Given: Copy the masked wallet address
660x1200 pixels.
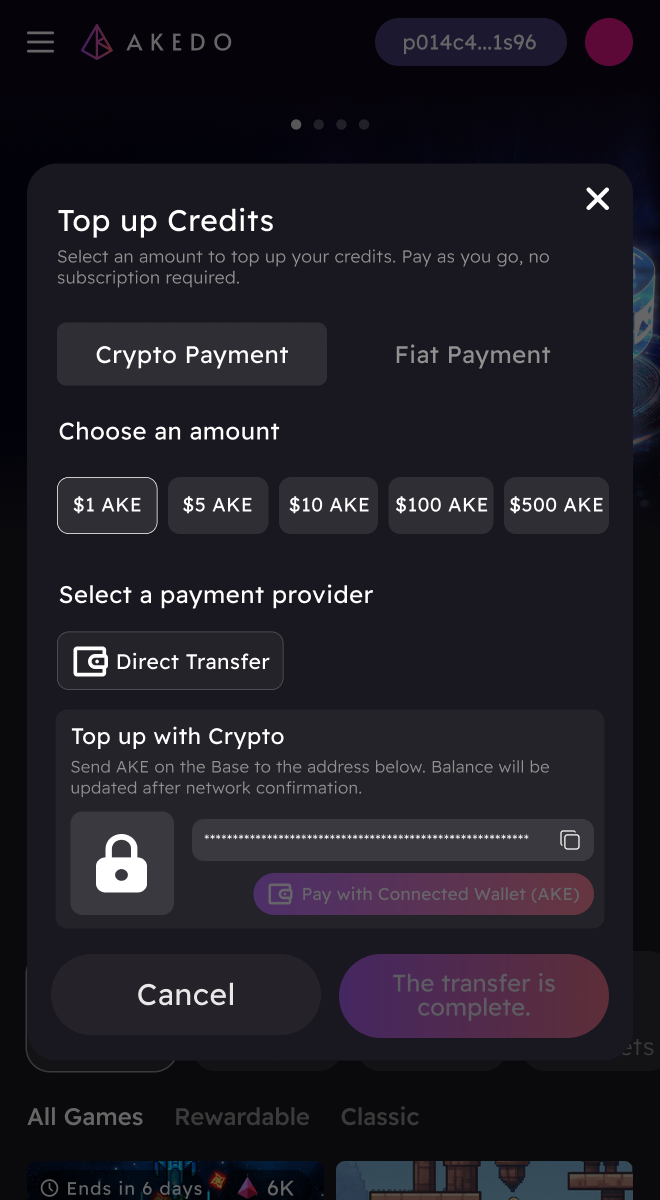Looking at the screenshot, I should 569,840.
